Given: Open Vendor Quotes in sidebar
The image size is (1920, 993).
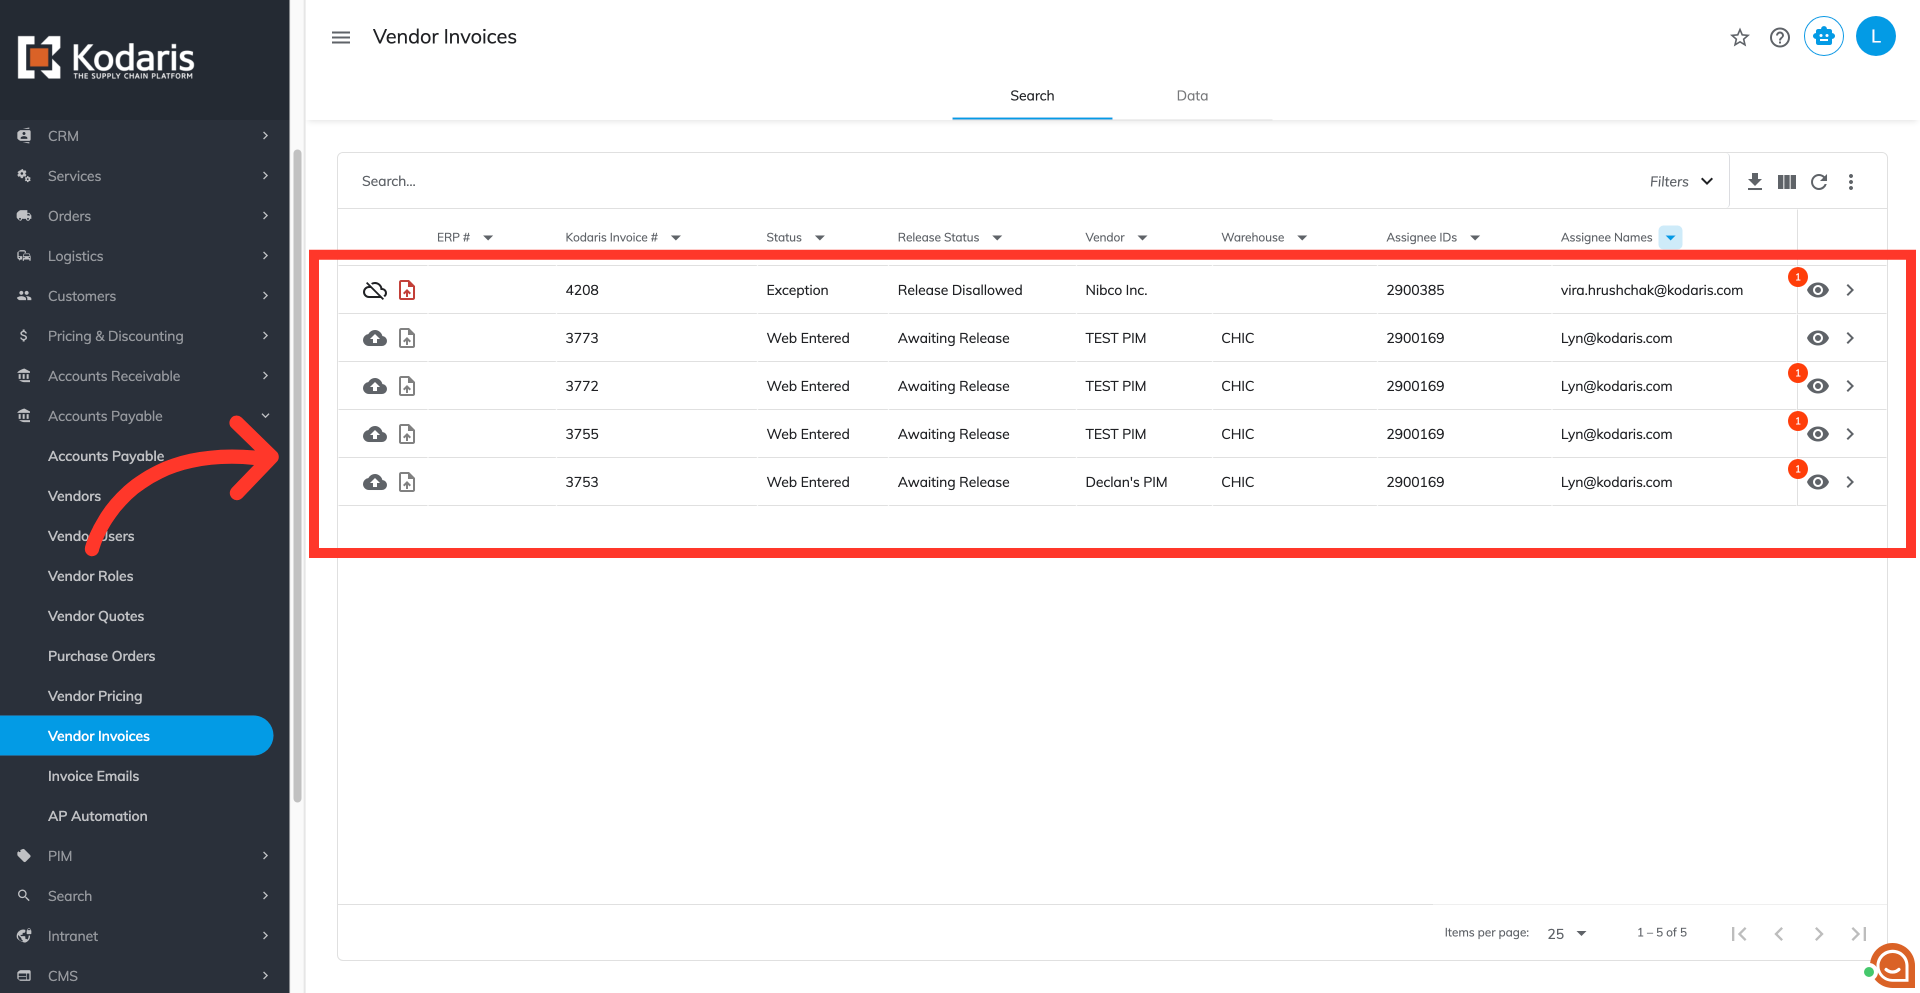Looking at the screenshot, I should click(96, 616).
